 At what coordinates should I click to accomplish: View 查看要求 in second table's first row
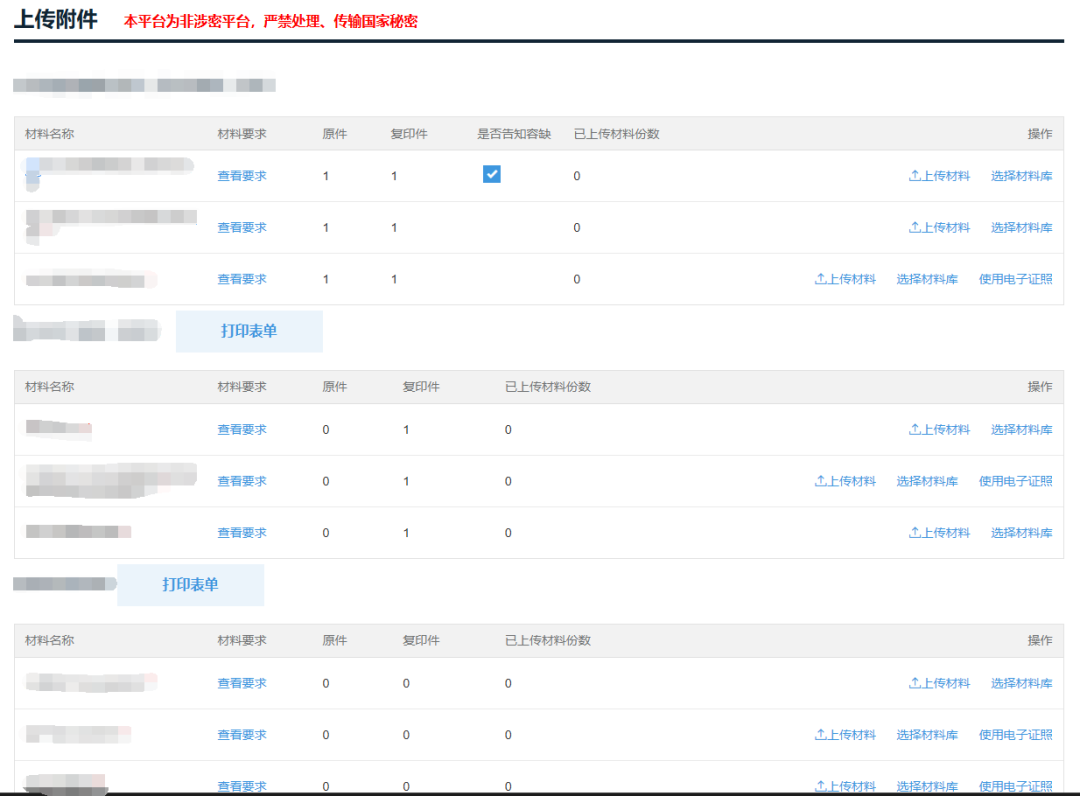click(242, 430)
